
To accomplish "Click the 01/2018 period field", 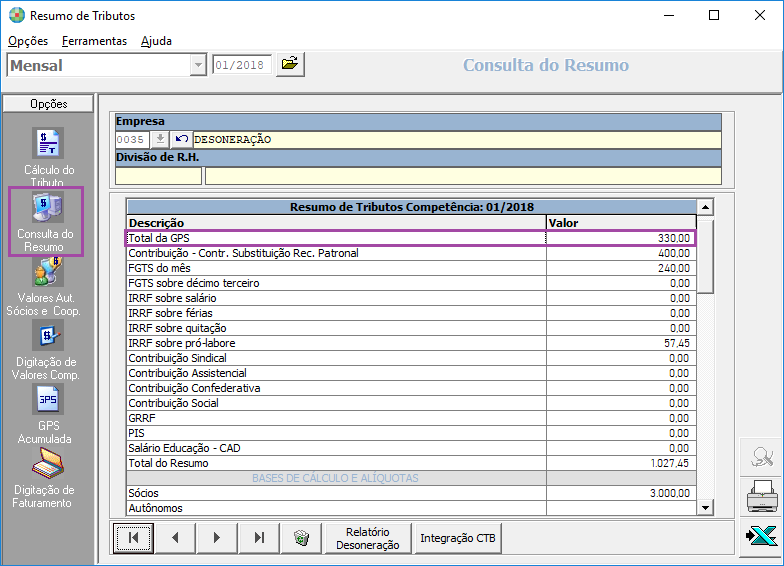I will coord(242,65).
